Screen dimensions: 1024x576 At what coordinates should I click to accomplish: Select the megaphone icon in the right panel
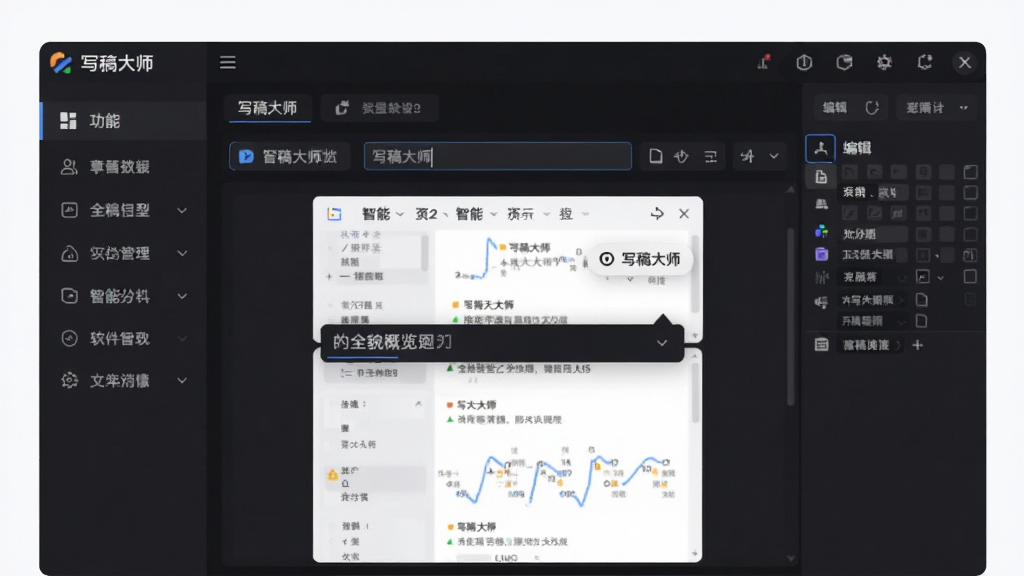pyautogui.click(x=822, y=301)
